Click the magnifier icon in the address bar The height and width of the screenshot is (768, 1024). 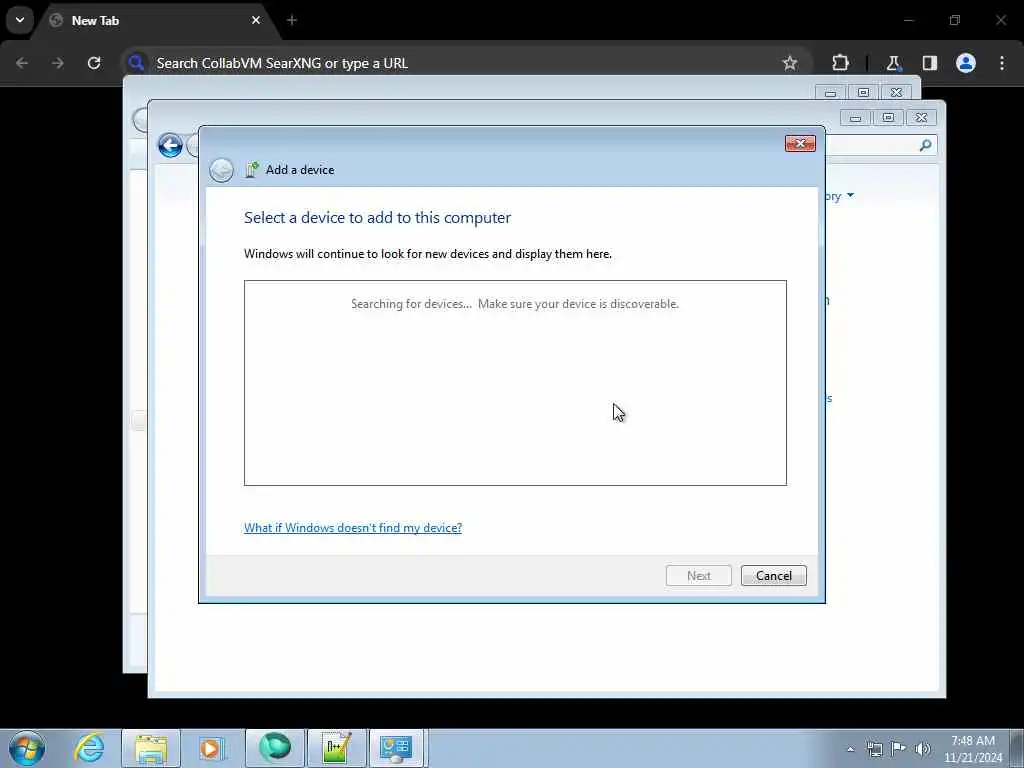pos(136,63)
